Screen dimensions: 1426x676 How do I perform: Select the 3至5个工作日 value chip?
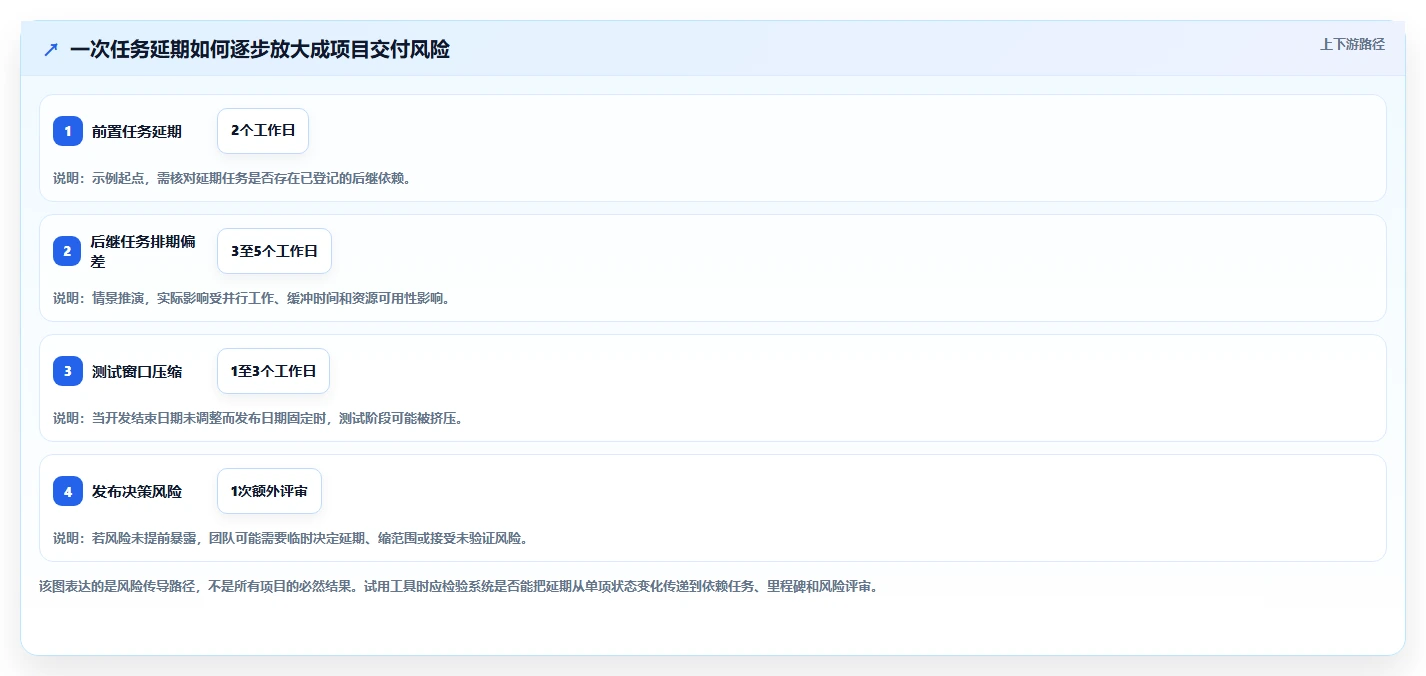click(x=274, y=251)
